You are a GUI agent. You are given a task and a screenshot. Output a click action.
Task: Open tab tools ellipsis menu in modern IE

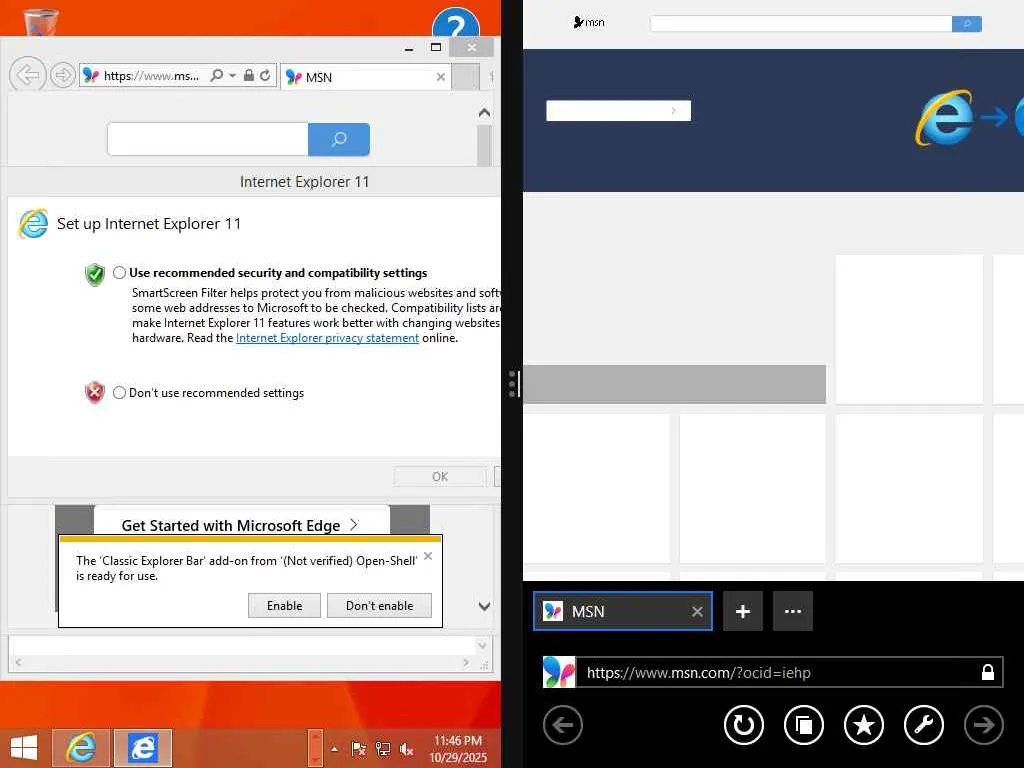pyautogui.click(x=793, y=611)
